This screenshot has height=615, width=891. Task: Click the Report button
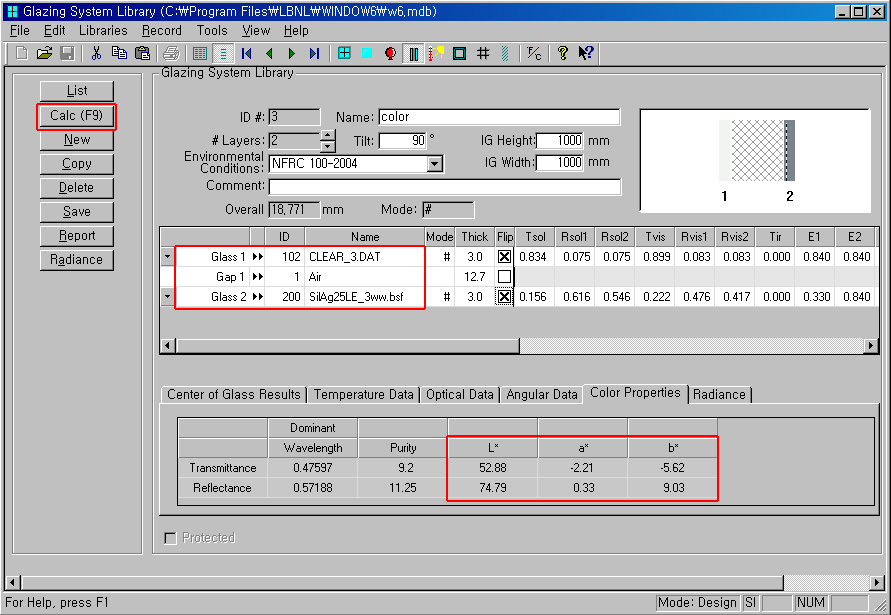pyautogui.click(x=77, y=236)
